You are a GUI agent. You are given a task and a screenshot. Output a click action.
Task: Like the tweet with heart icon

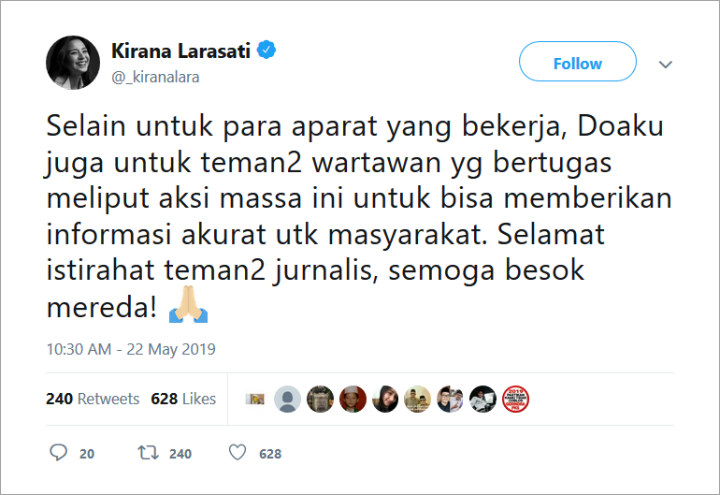(237, 453)
